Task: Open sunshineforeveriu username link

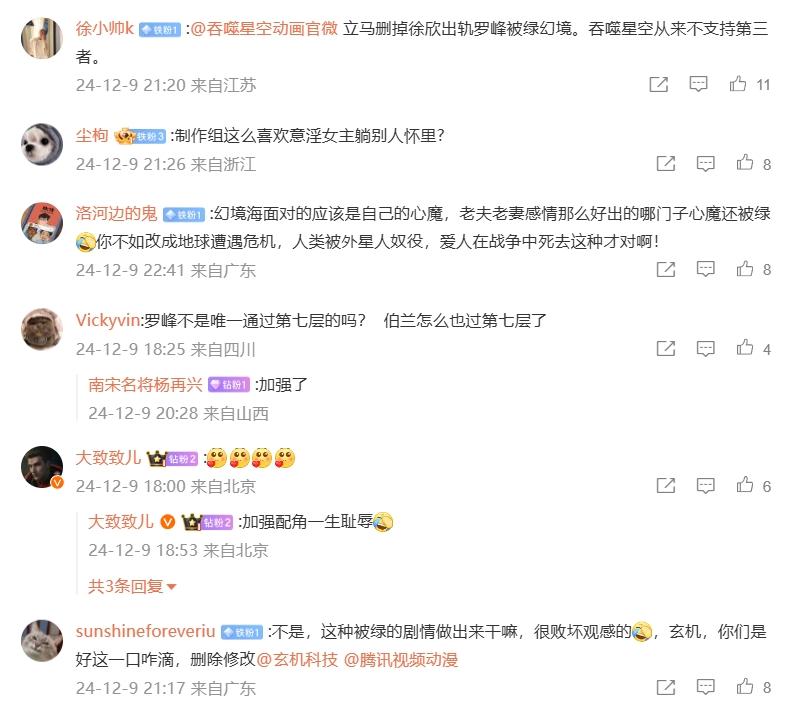Action: [x=146, y=631]
